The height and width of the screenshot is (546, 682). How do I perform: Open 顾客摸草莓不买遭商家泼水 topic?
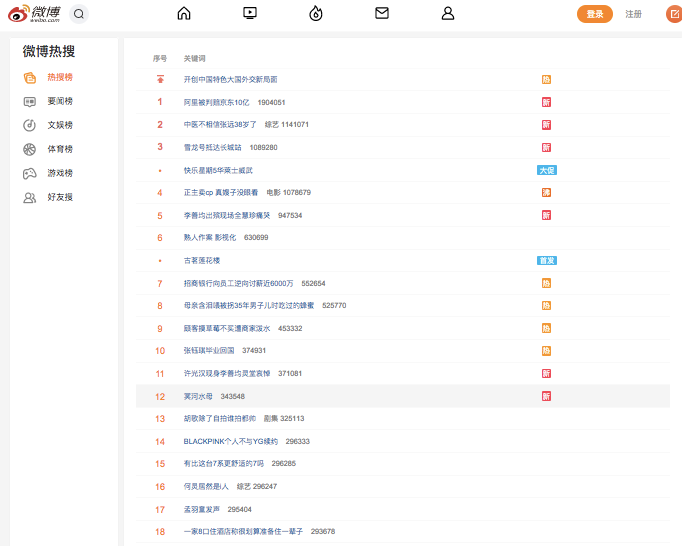(x=227, y=328)
